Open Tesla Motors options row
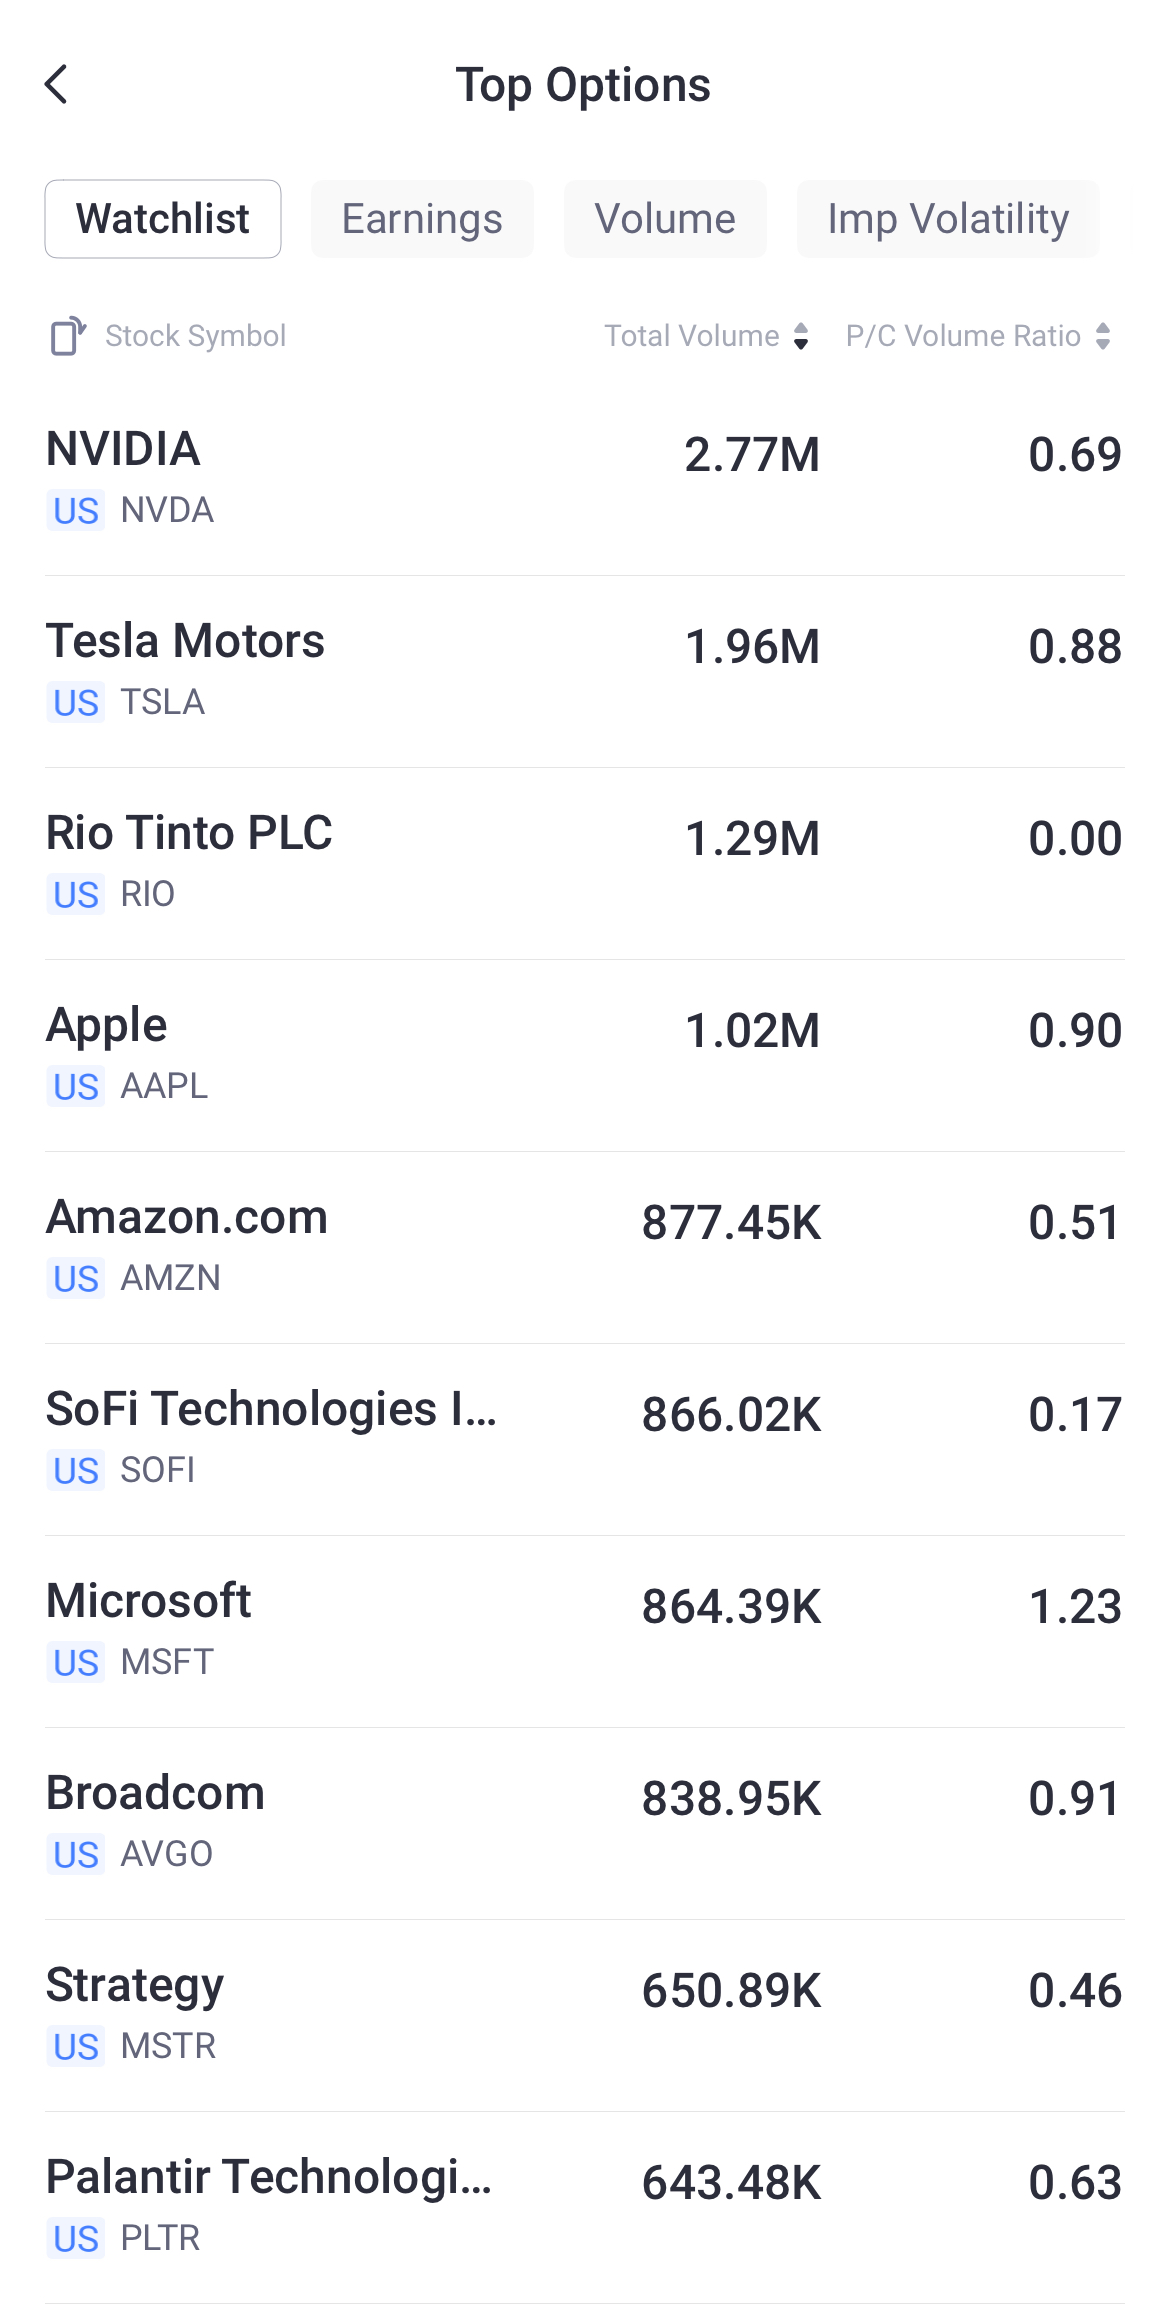 [585, 670]
